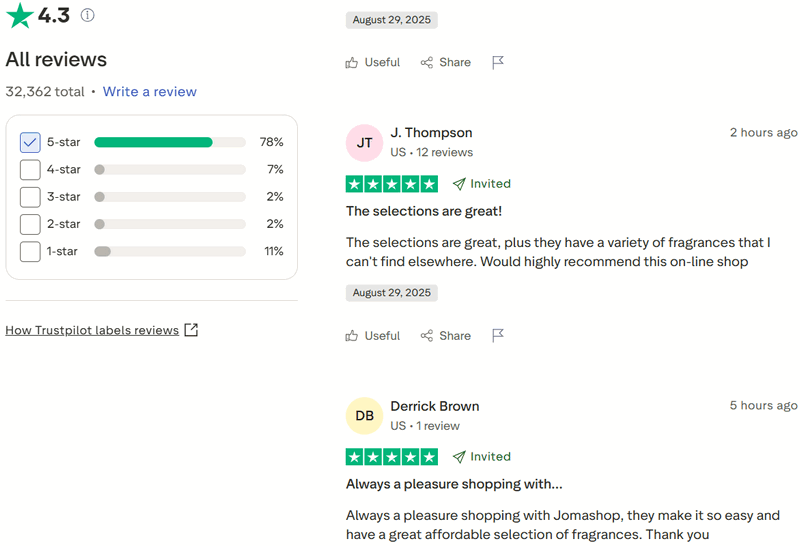Click Share on the topmost review
800x546 pixels.
[x=445, y=62]
